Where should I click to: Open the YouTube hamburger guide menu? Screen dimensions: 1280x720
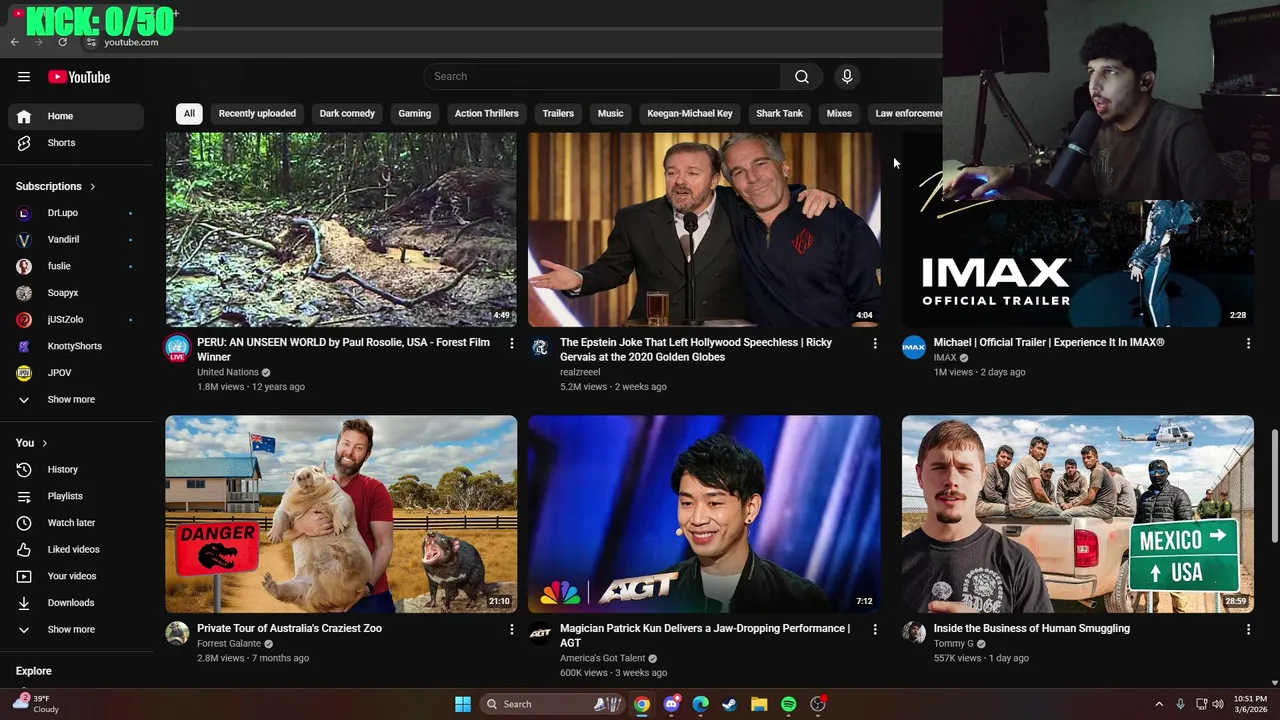[24, 77]
